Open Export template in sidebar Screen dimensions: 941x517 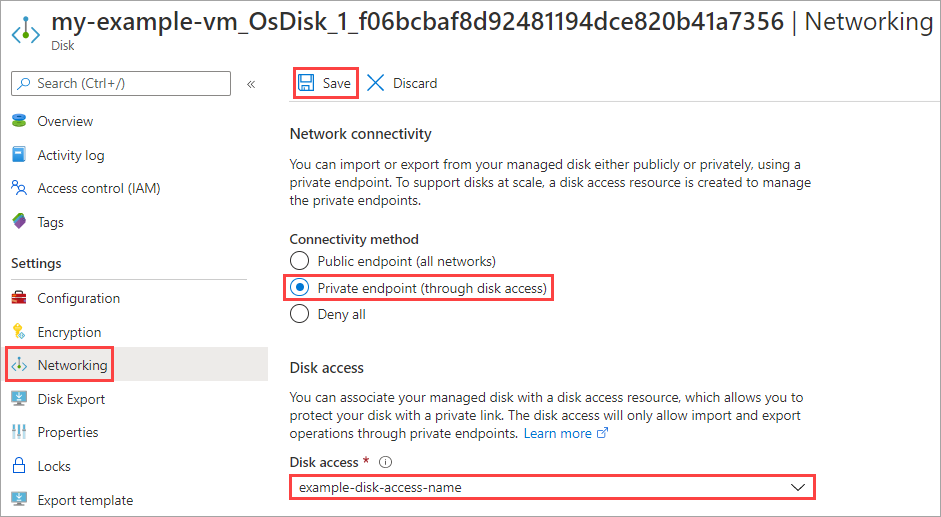pos(85,500)
